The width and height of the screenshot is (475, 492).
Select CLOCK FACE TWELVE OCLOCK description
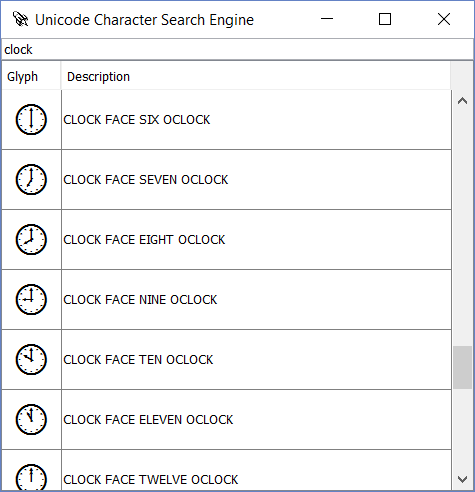coord(151,480)
